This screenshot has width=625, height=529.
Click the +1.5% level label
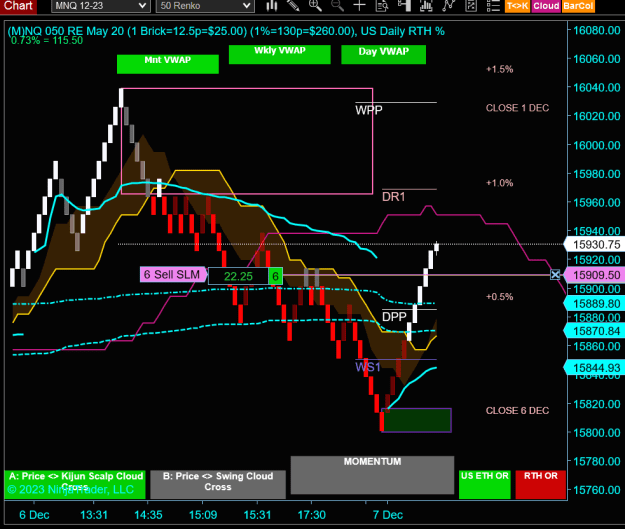click(499, 69)
